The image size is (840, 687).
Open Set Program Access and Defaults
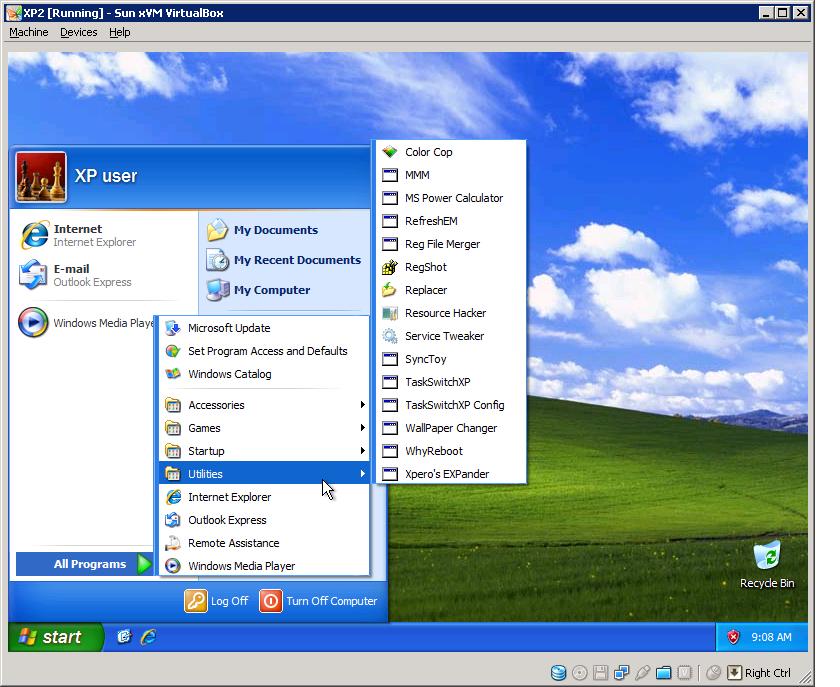pos(264,351)
